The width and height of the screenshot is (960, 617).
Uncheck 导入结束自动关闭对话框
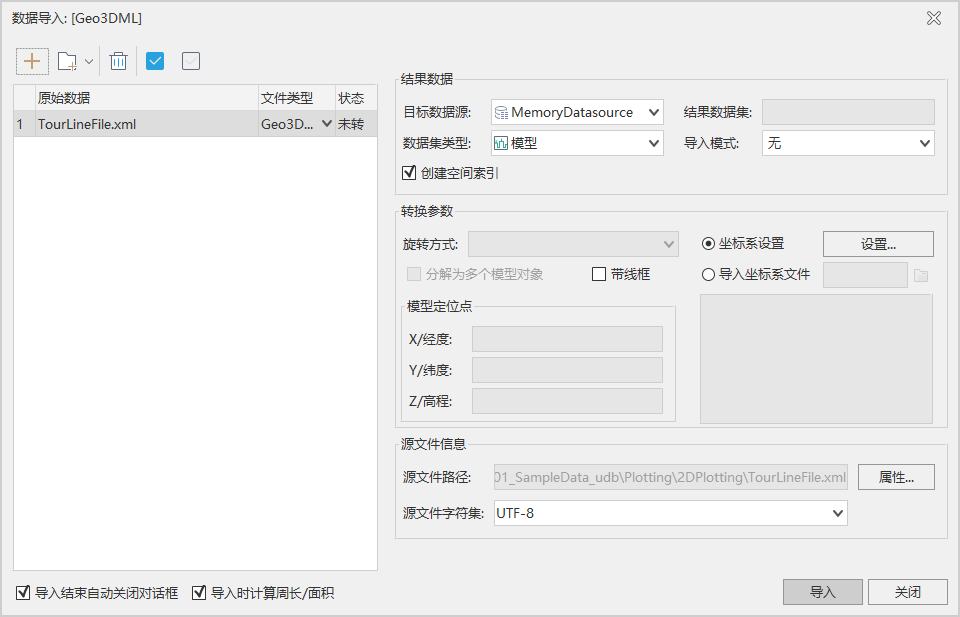(21, 592)
